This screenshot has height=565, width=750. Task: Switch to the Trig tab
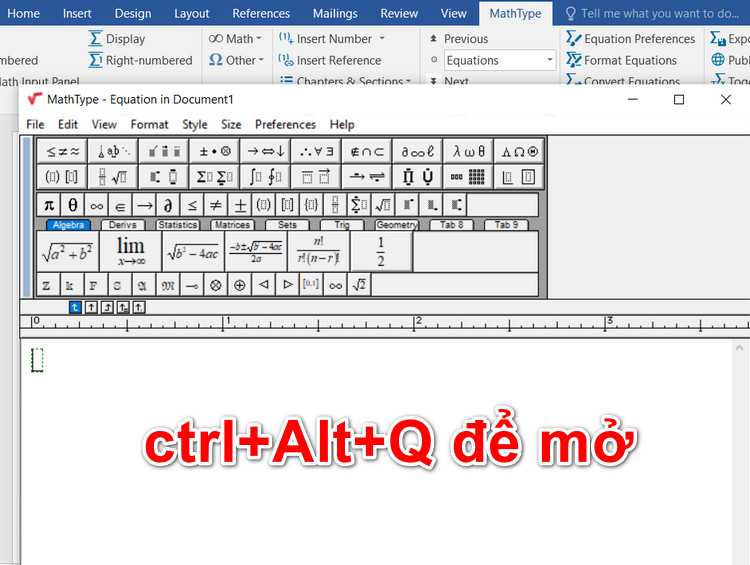[x=342, y=225]
